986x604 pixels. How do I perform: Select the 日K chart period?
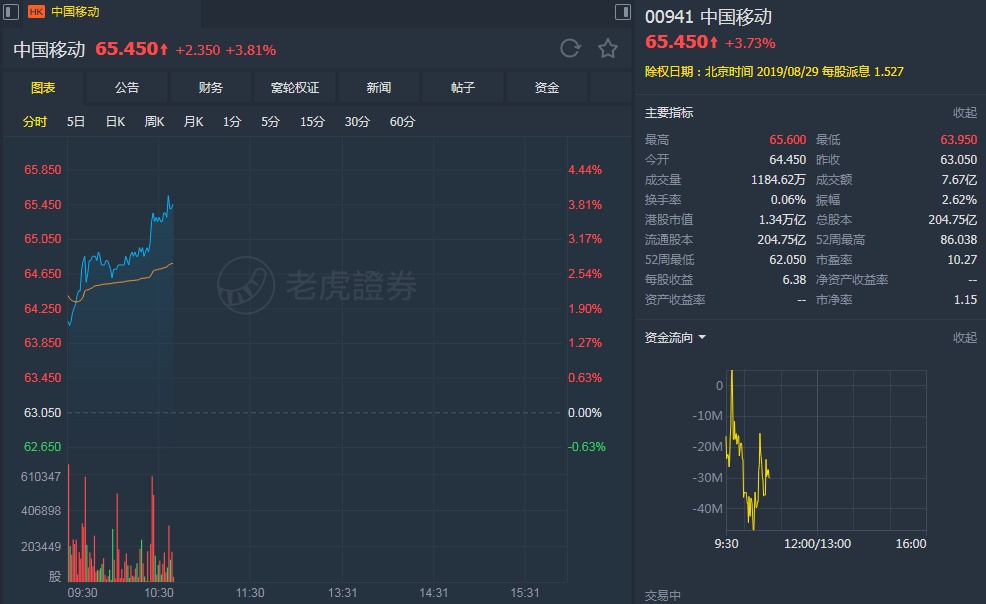point(115,122)
